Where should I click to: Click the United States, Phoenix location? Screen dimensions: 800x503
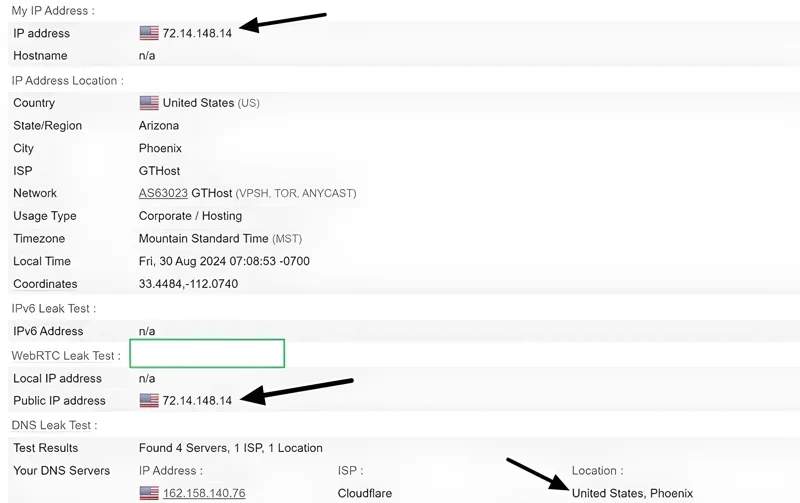[x=632, y=493]
